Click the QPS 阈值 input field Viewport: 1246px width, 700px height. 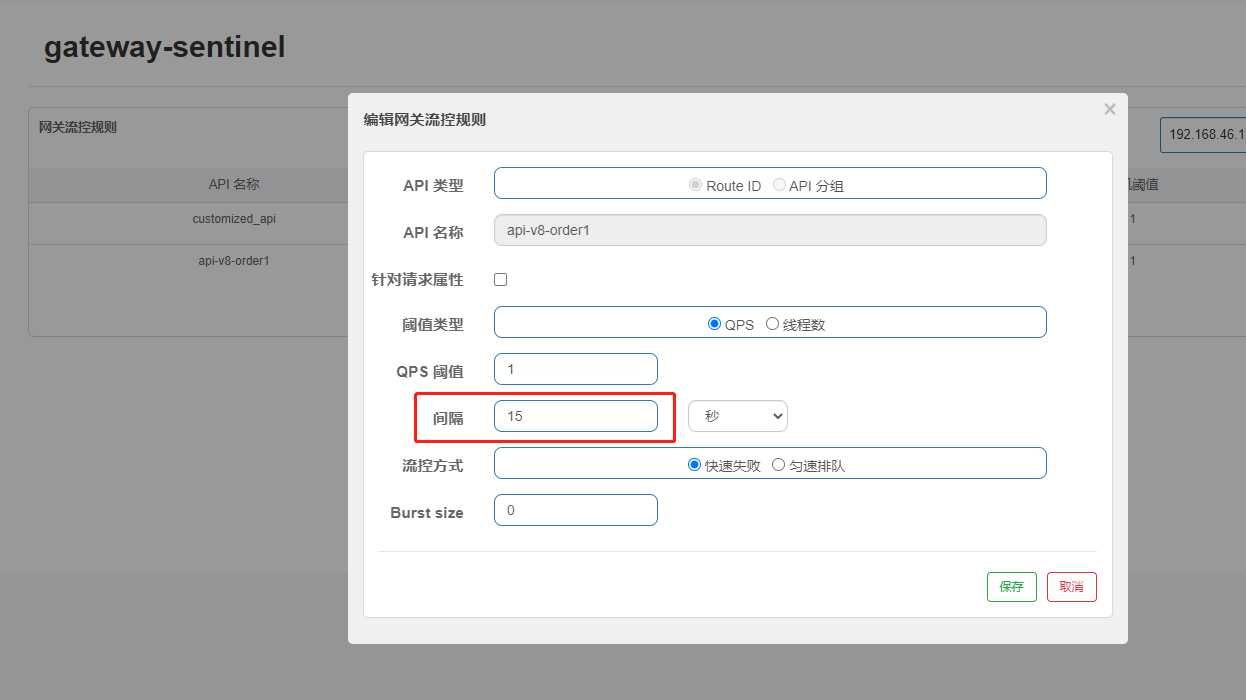click(x=575, y=369)
